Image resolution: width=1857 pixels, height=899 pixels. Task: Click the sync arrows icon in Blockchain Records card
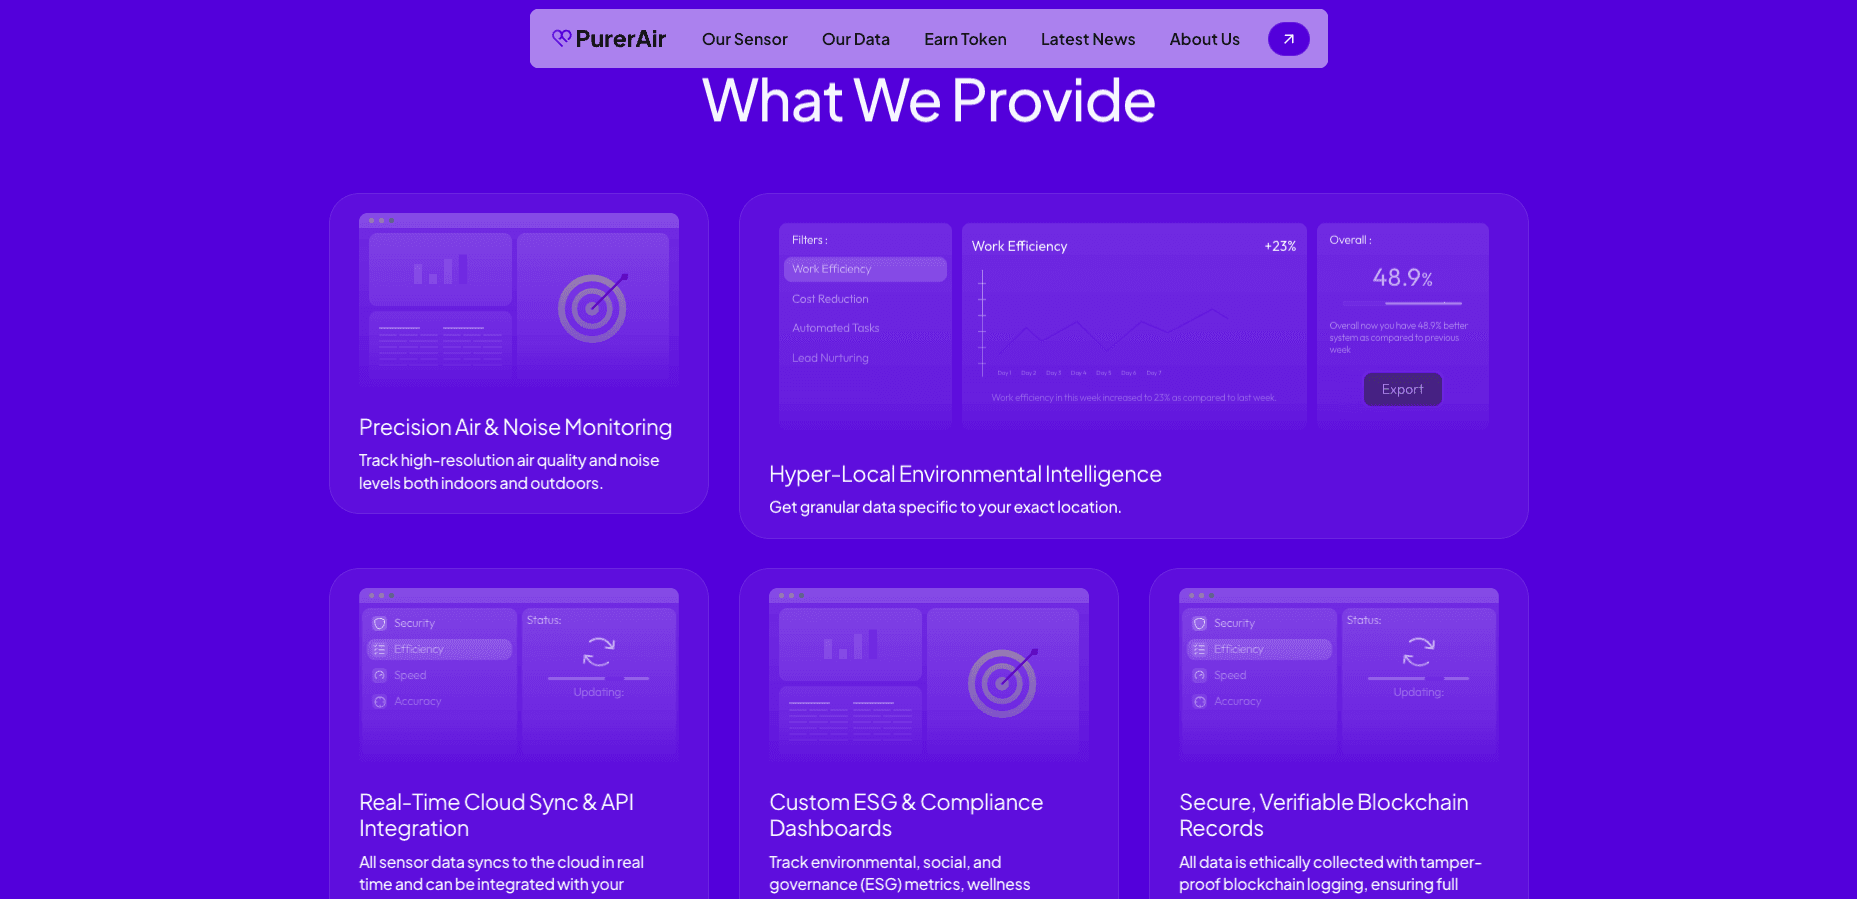[x=1418, y=651]
